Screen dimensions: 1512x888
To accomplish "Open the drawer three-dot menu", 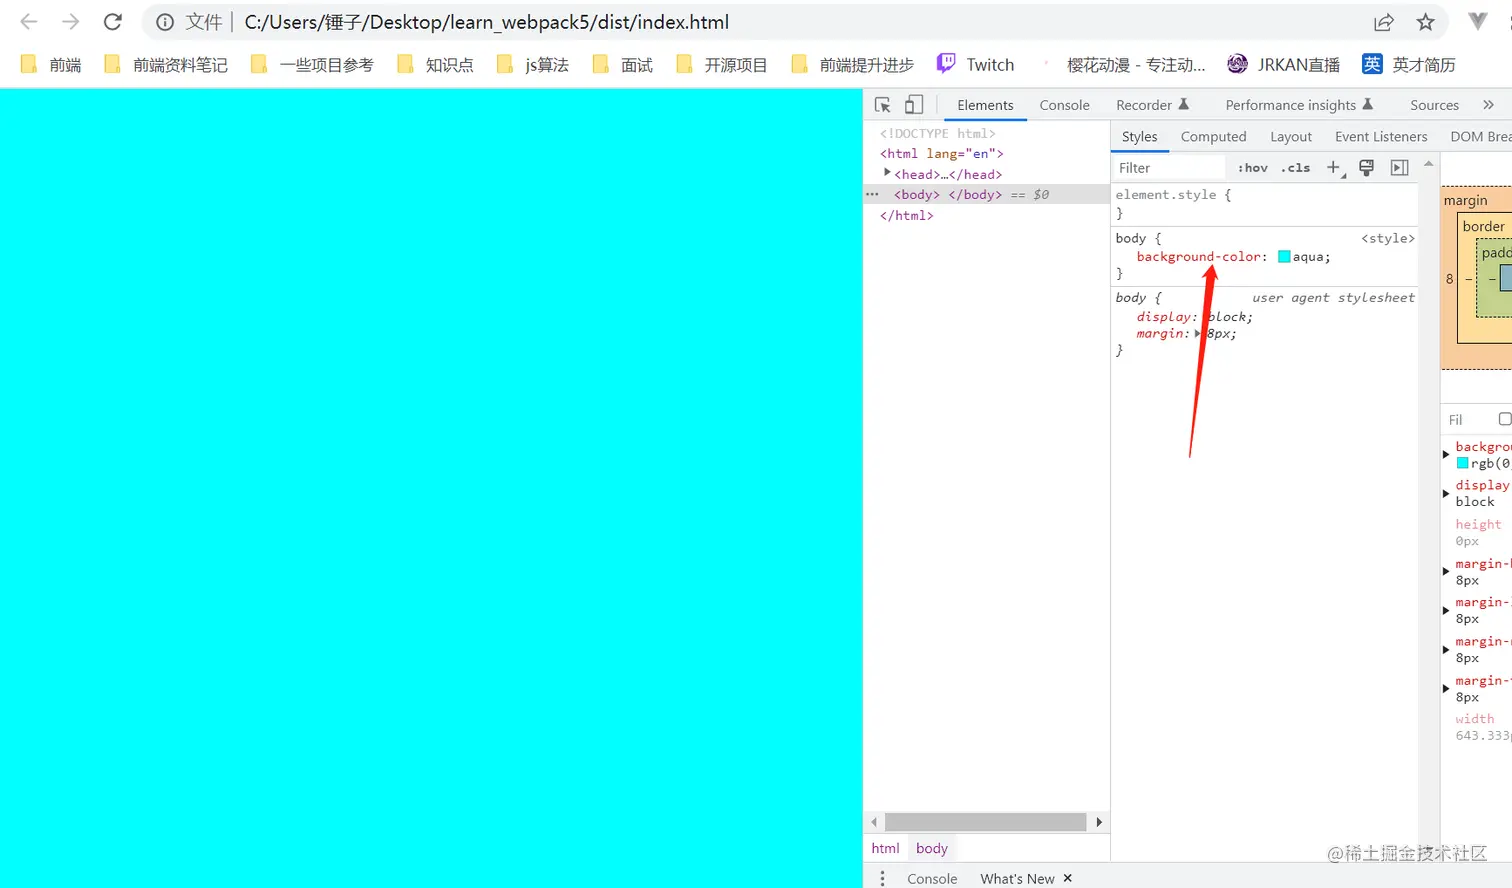I will (x=882, y=878).
